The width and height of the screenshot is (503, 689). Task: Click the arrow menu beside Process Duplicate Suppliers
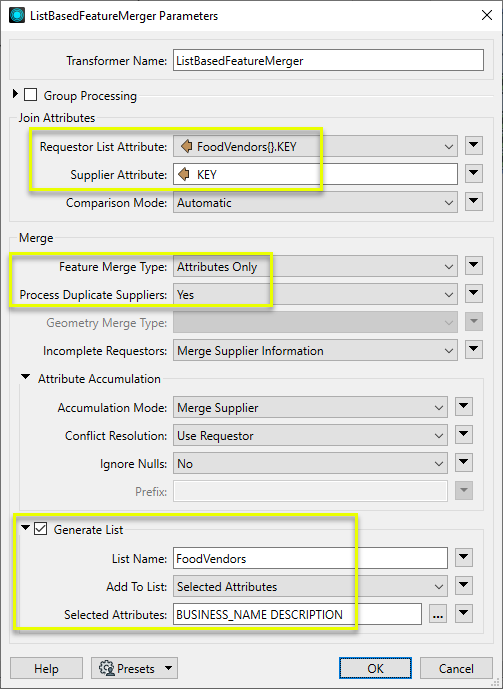tap(474, 294)
